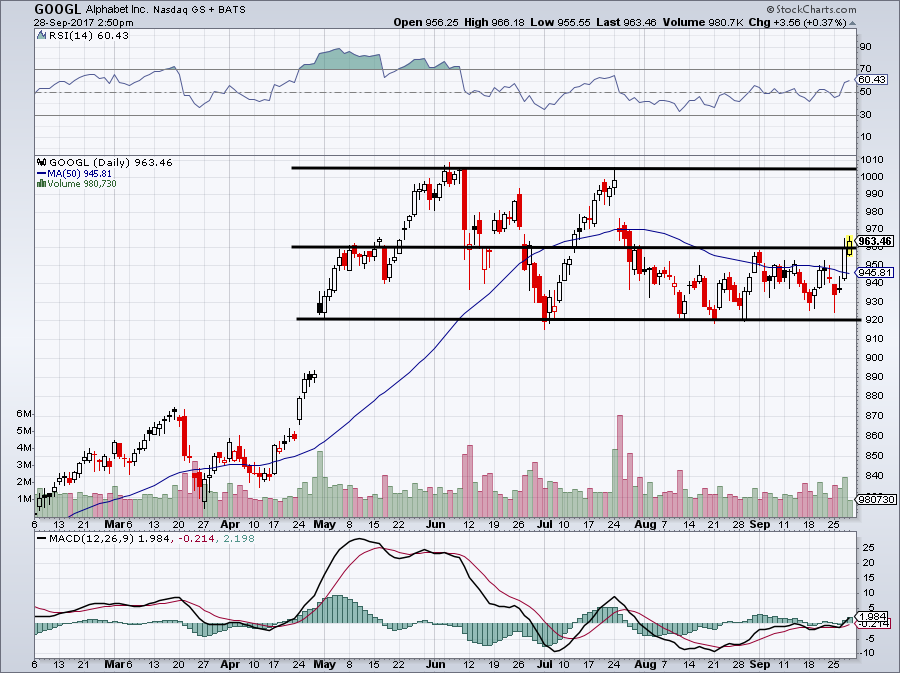
Task: Click the Last 963.46 header value
Action: 626,22
